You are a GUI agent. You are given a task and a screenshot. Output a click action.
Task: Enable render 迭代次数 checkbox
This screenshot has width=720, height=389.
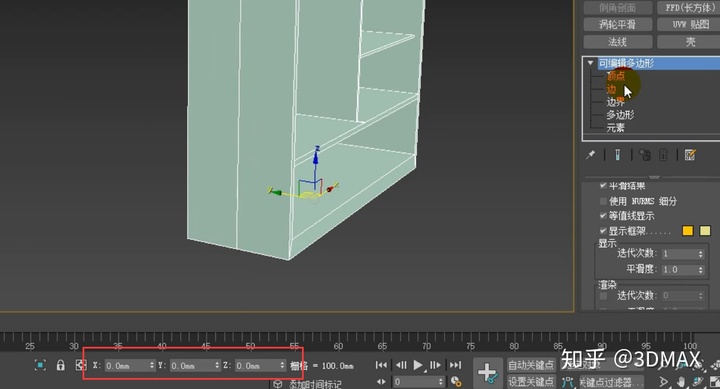[x=603, y=295]
